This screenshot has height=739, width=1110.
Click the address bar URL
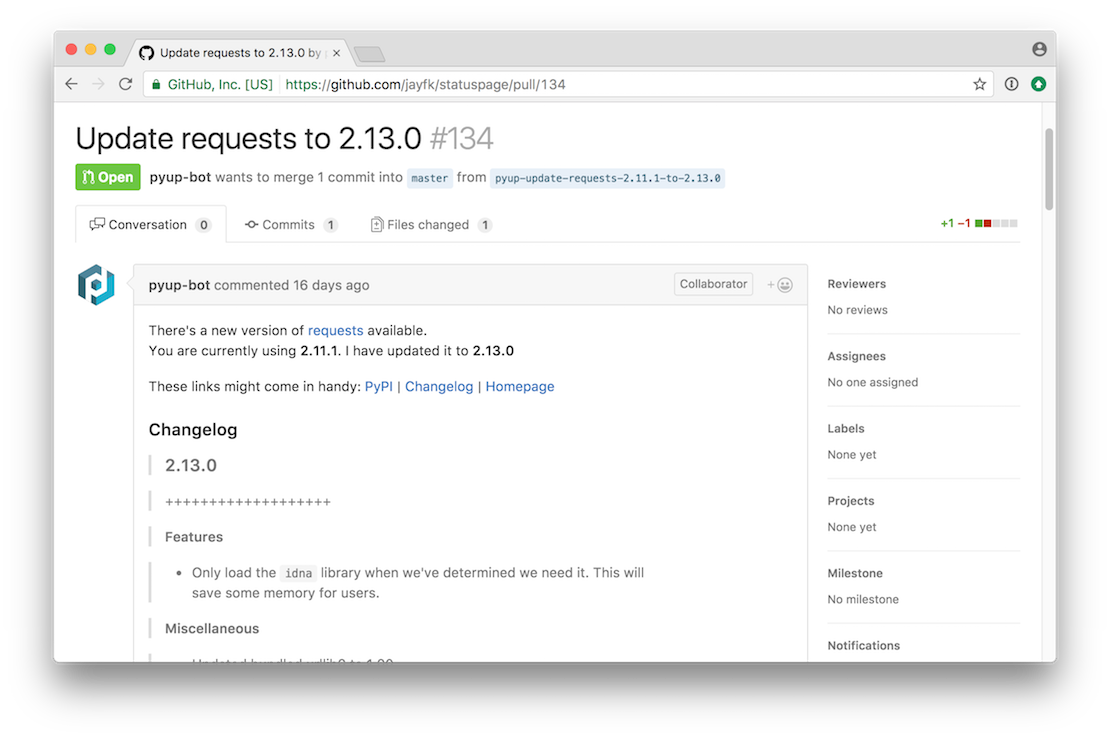tap(425, 84)
